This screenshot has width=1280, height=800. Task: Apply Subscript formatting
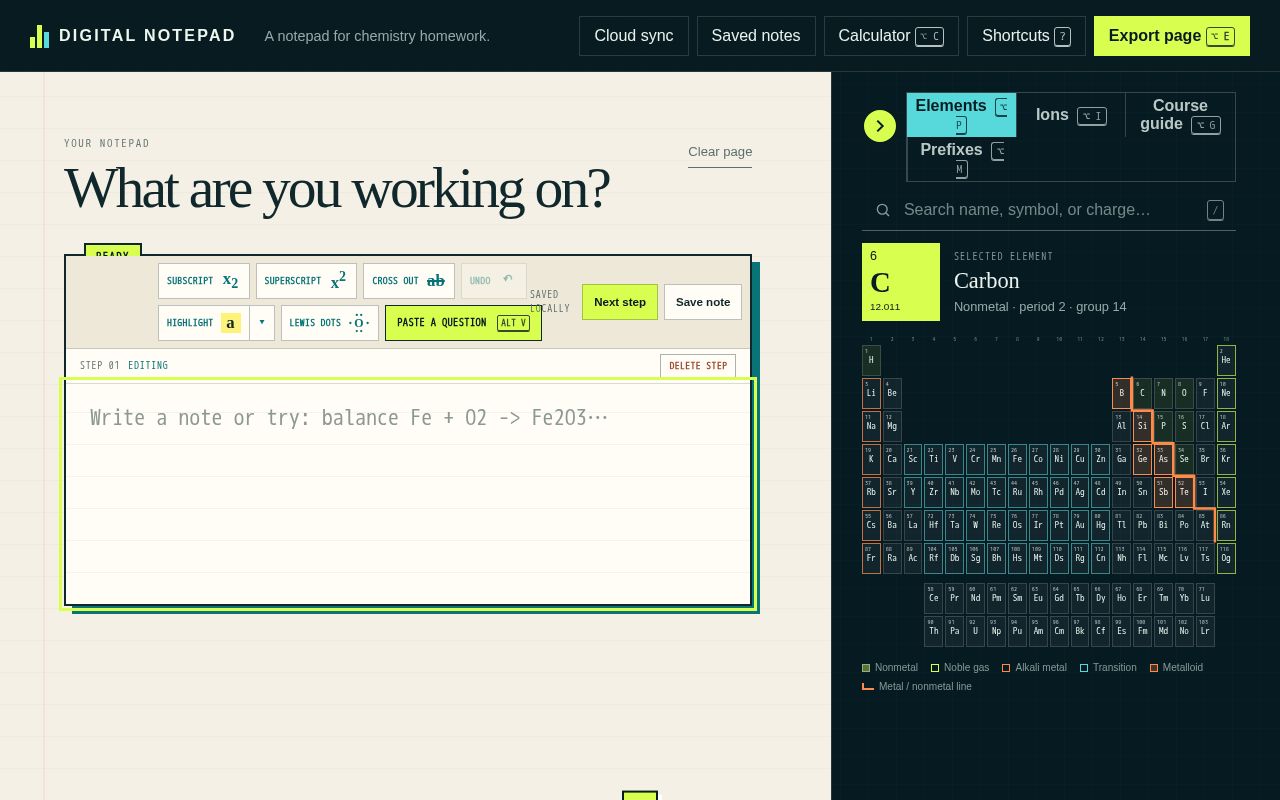(x=204, y=281)
